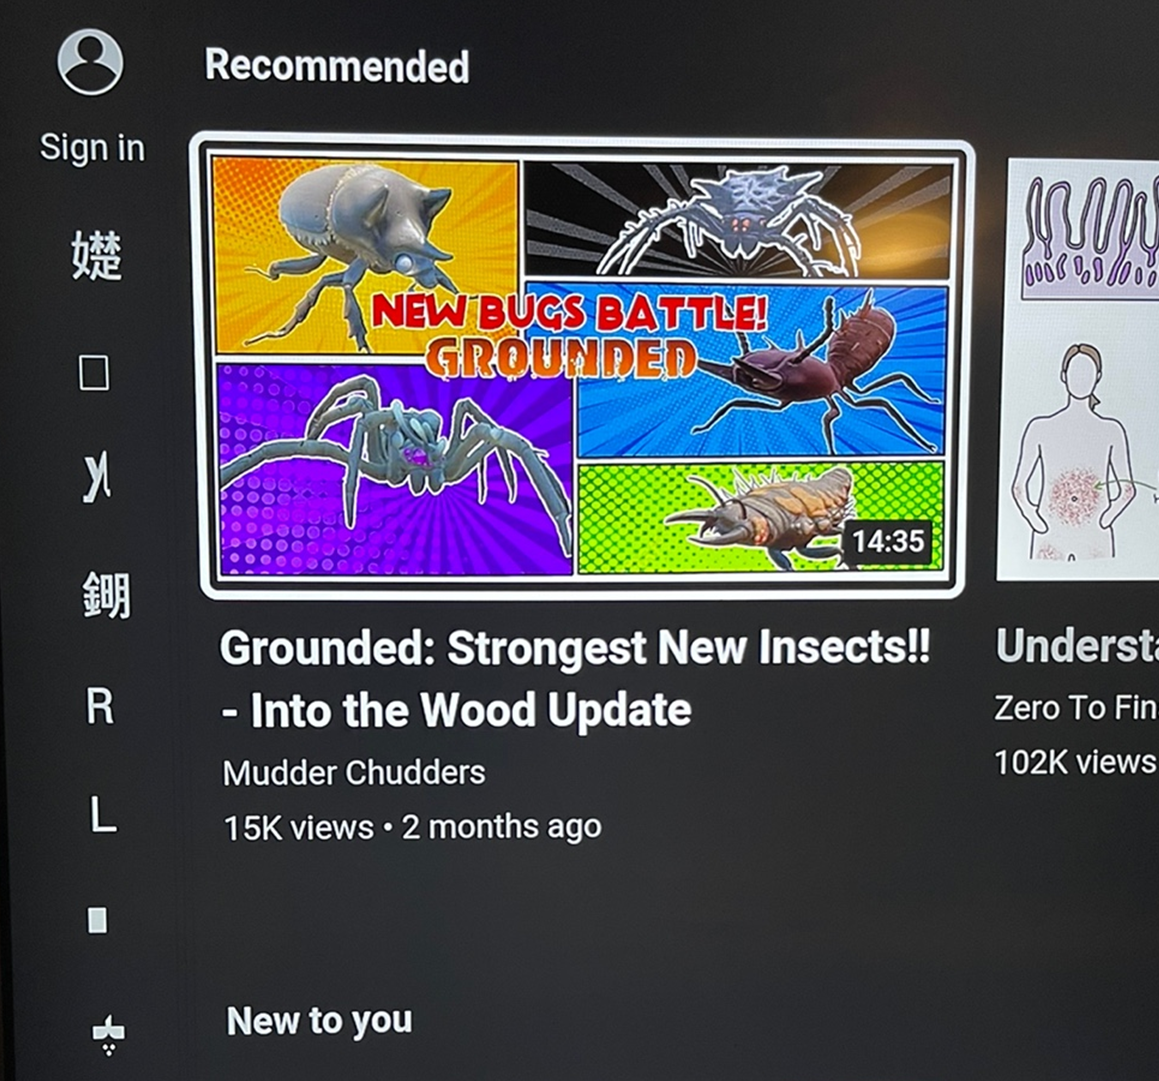Click the 15K views 2 months ago text
This screenshot has height=1081, width=1159.
click(x=412, y=827)
